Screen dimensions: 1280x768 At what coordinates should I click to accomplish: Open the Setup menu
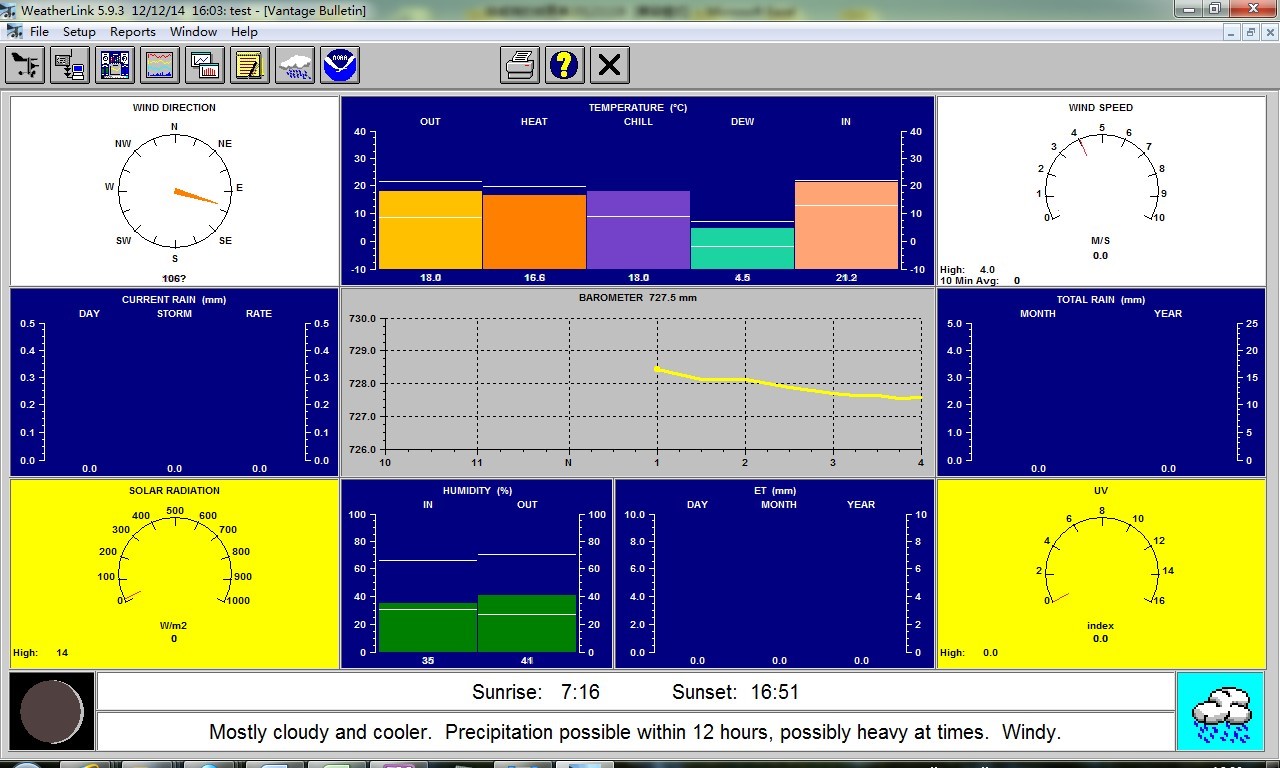[x=79, y=32]
